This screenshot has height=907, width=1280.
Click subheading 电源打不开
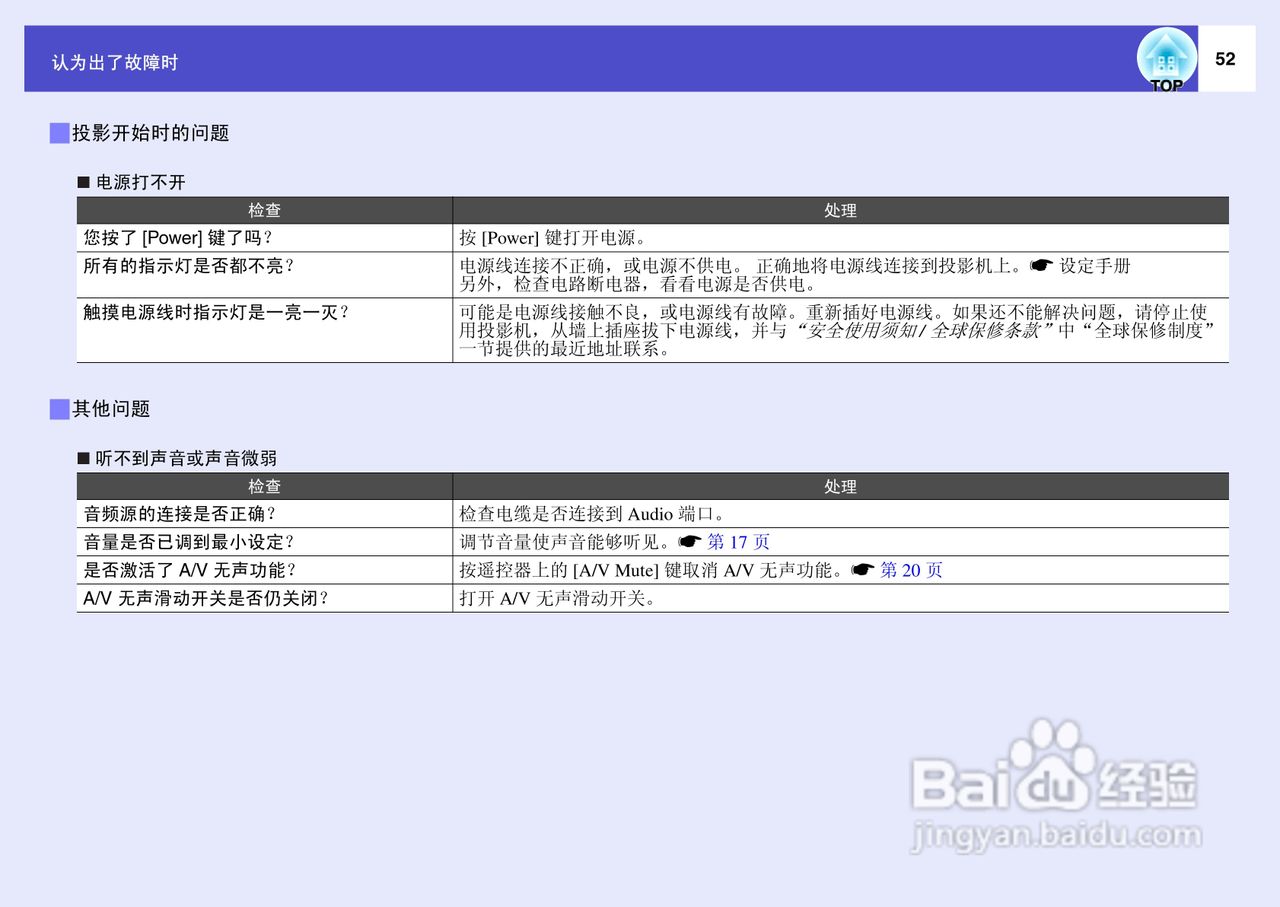click(x=141, y=183)
